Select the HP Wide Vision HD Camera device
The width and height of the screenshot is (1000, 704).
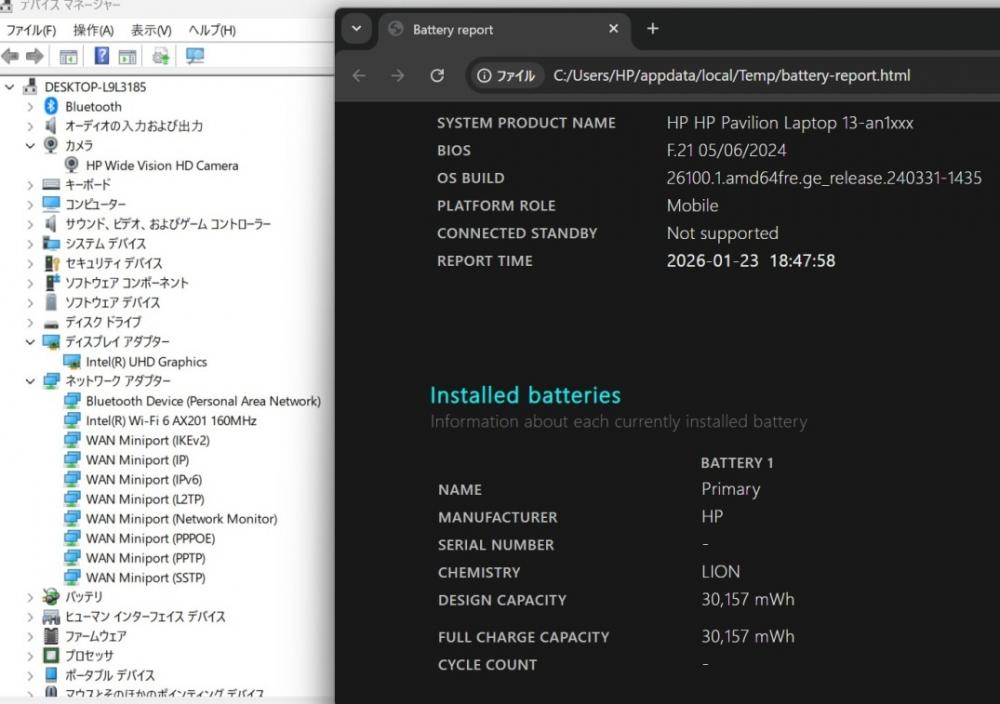coord(161,165)
